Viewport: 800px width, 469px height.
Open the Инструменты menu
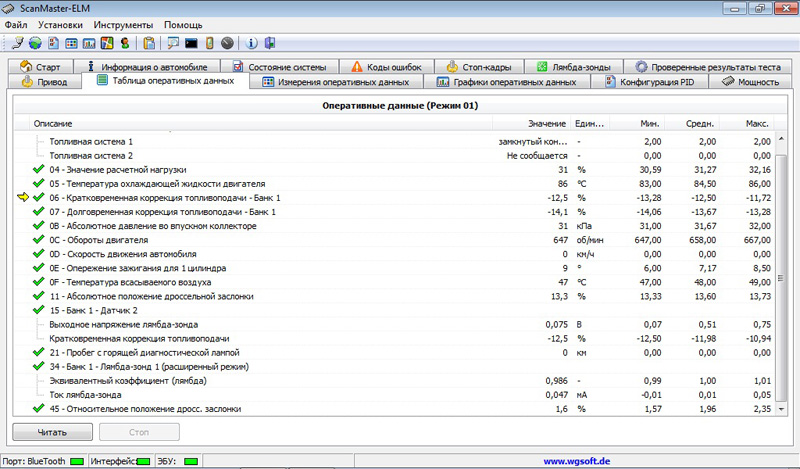point(123,25)
